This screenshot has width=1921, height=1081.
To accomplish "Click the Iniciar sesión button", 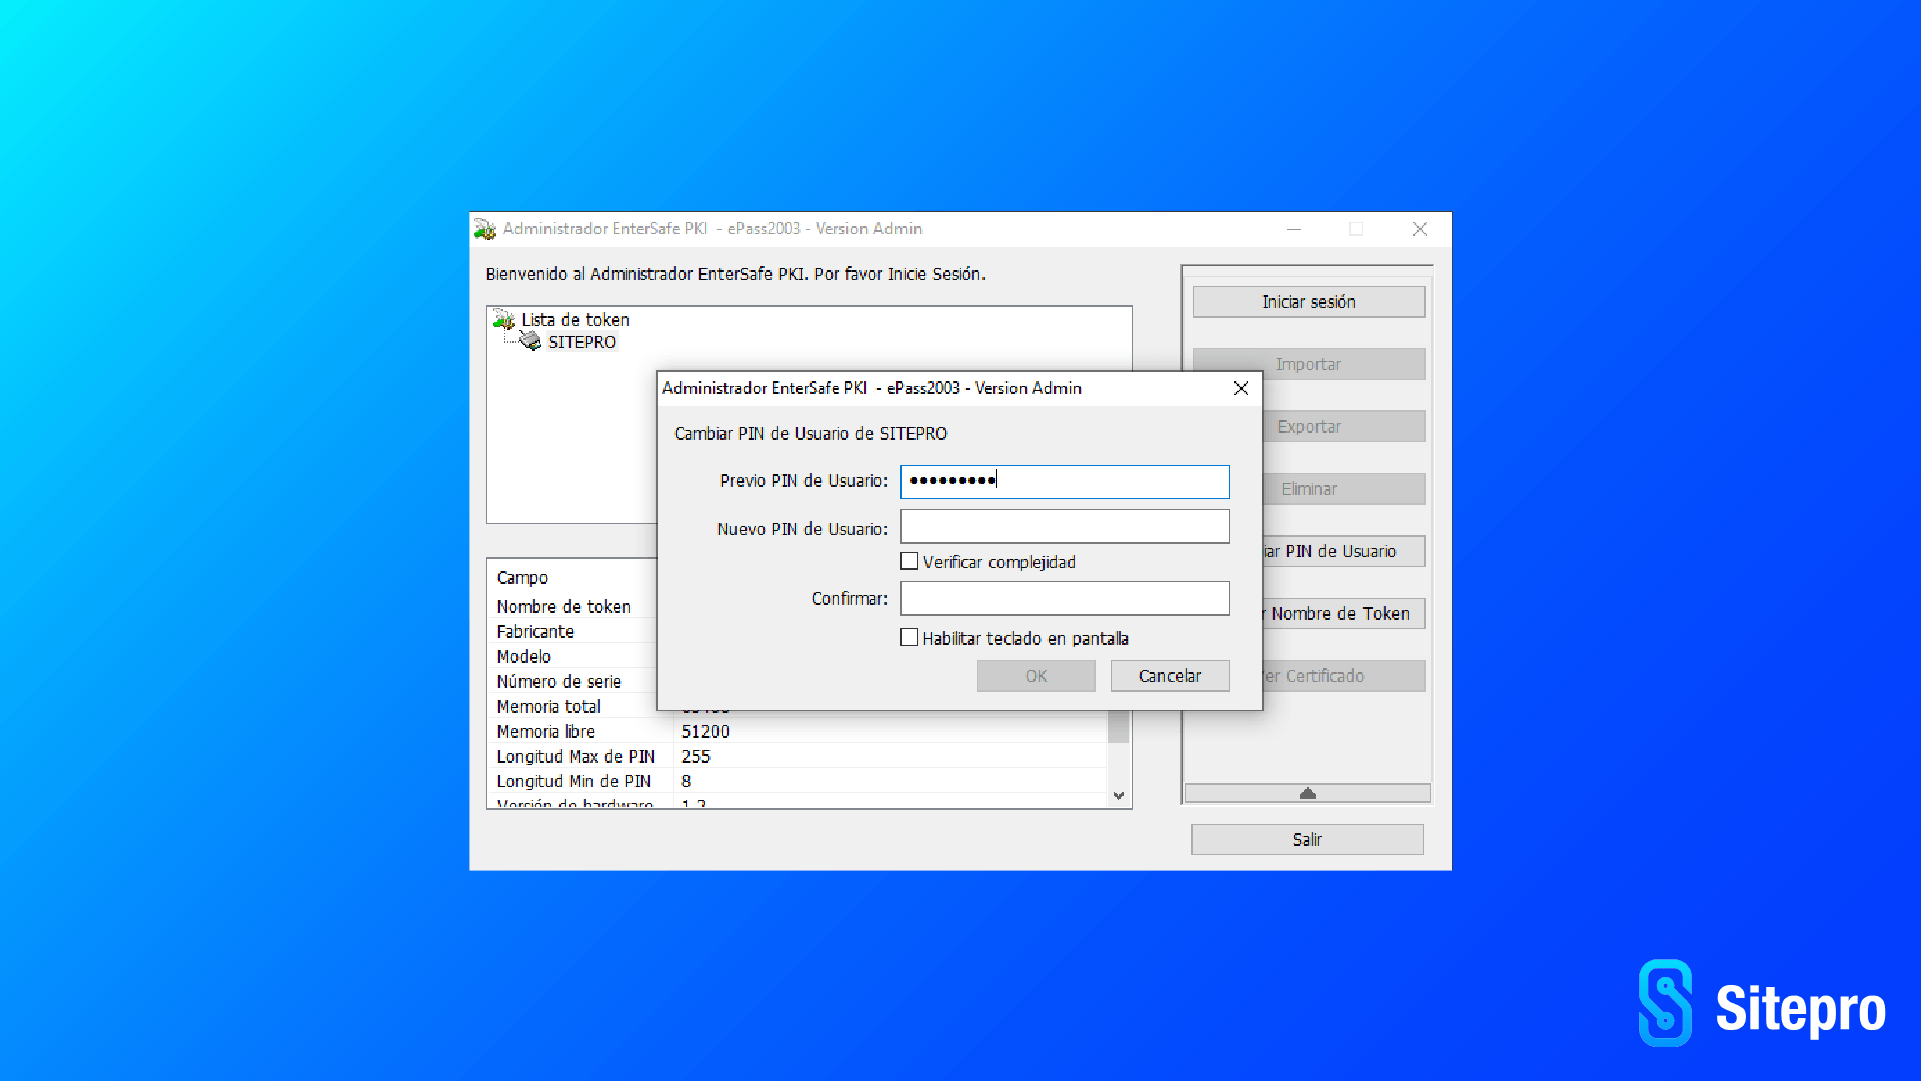I will tap(1309, 302).
